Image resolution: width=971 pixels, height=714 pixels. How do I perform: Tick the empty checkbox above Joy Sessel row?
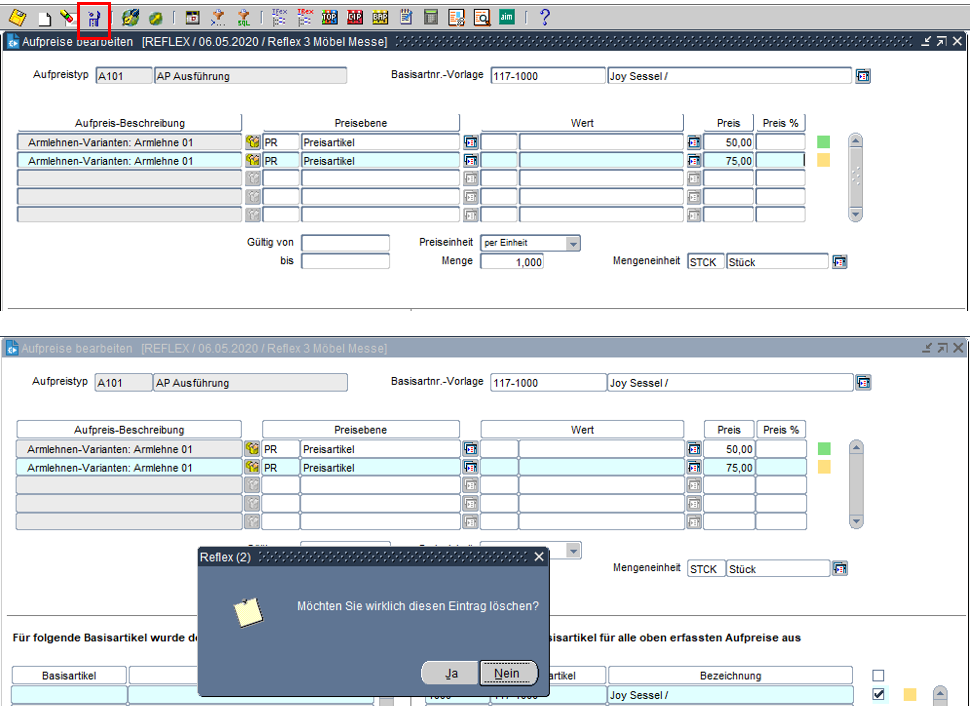[x=879, y=676]
